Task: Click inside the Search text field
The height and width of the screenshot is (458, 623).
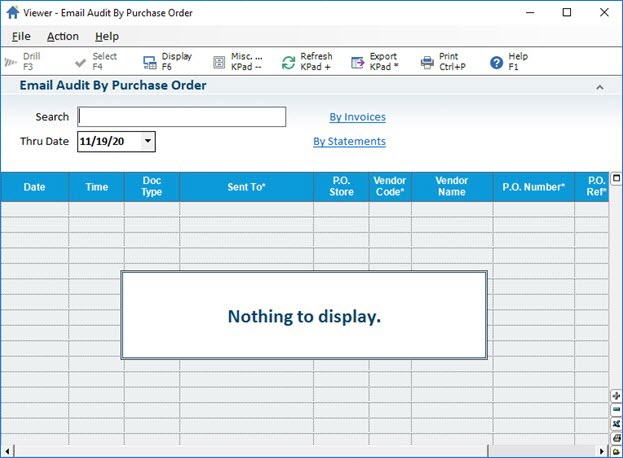Action: tap(182, 117)
